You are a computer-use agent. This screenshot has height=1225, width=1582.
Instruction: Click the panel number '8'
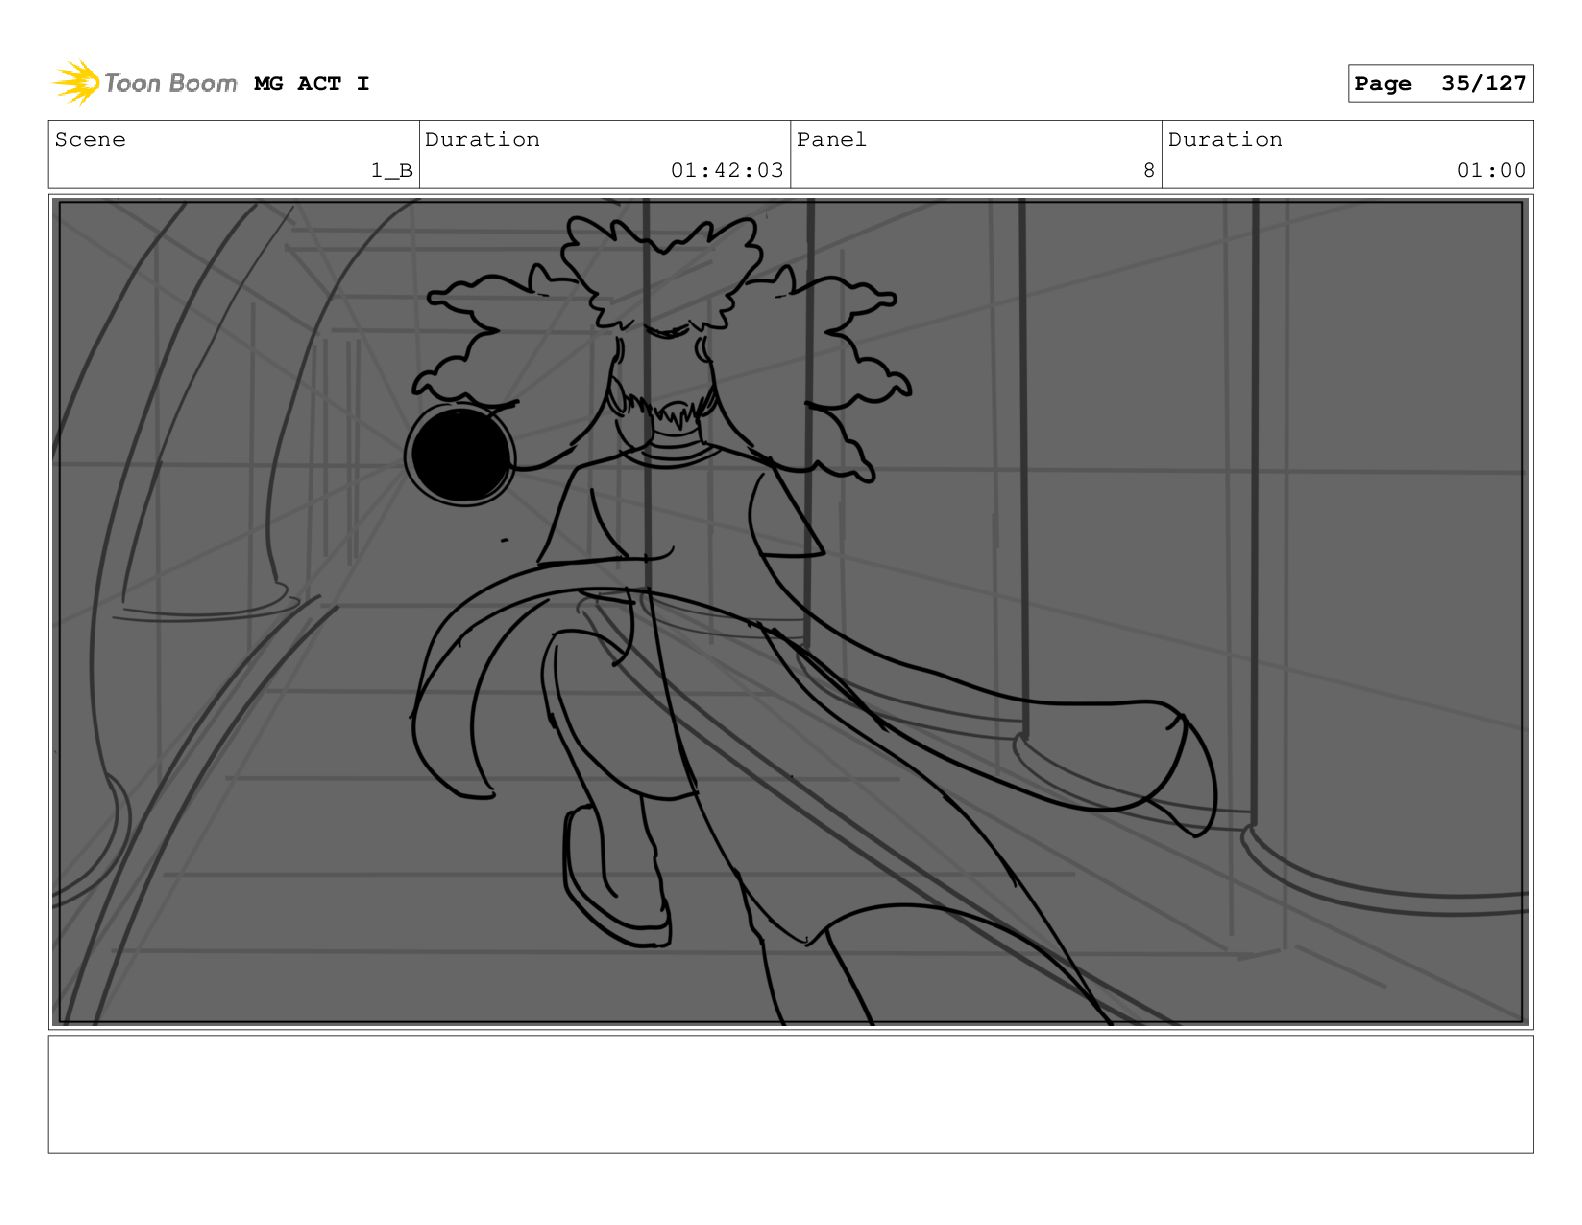pos(1149,171)
